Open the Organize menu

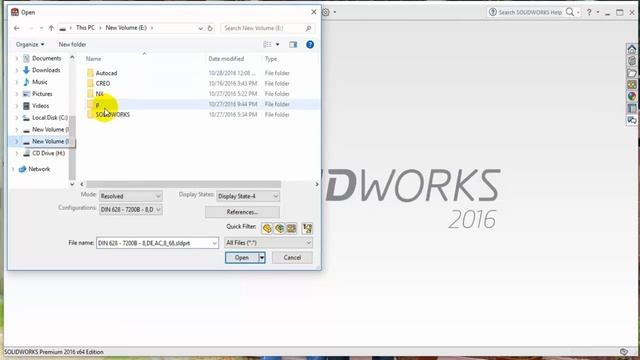click(x=30, y=44)
